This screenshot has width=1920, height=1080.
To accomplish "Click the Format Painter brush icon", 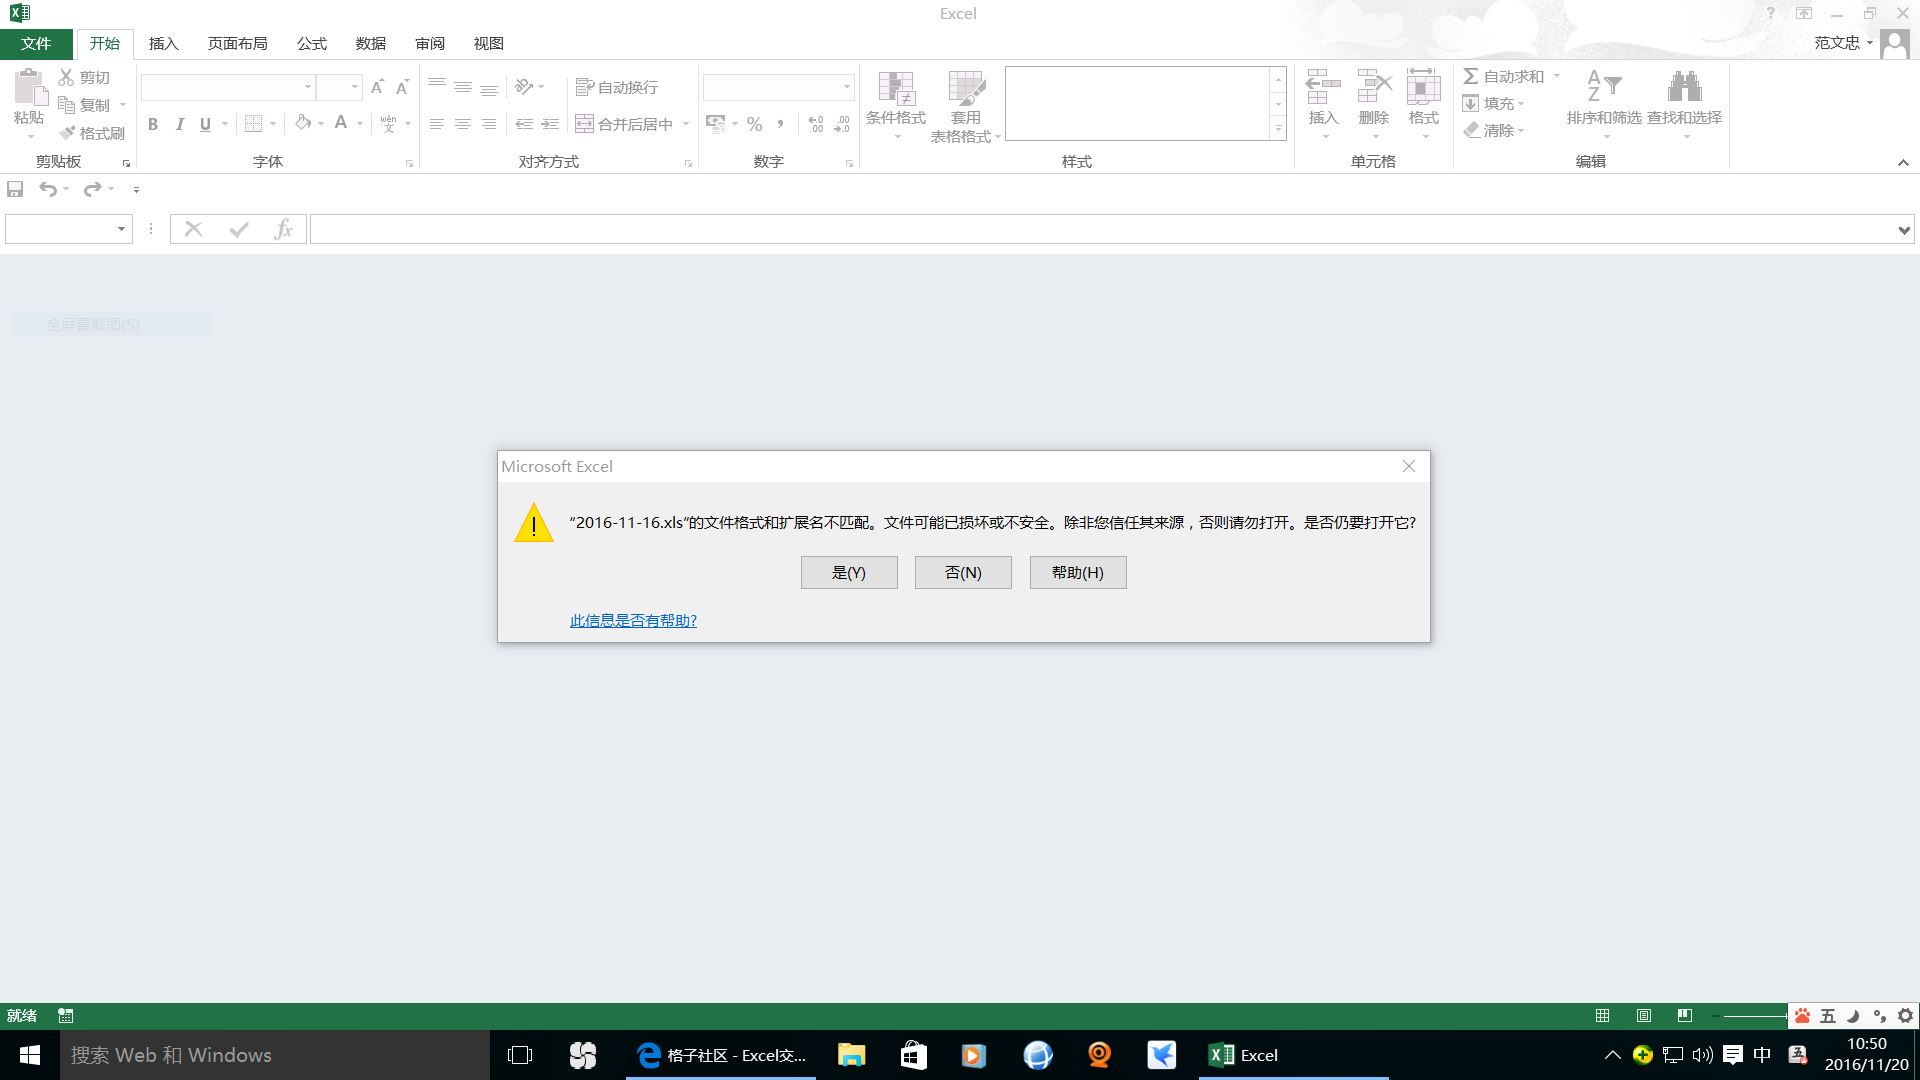I will (x=67, y=133).
